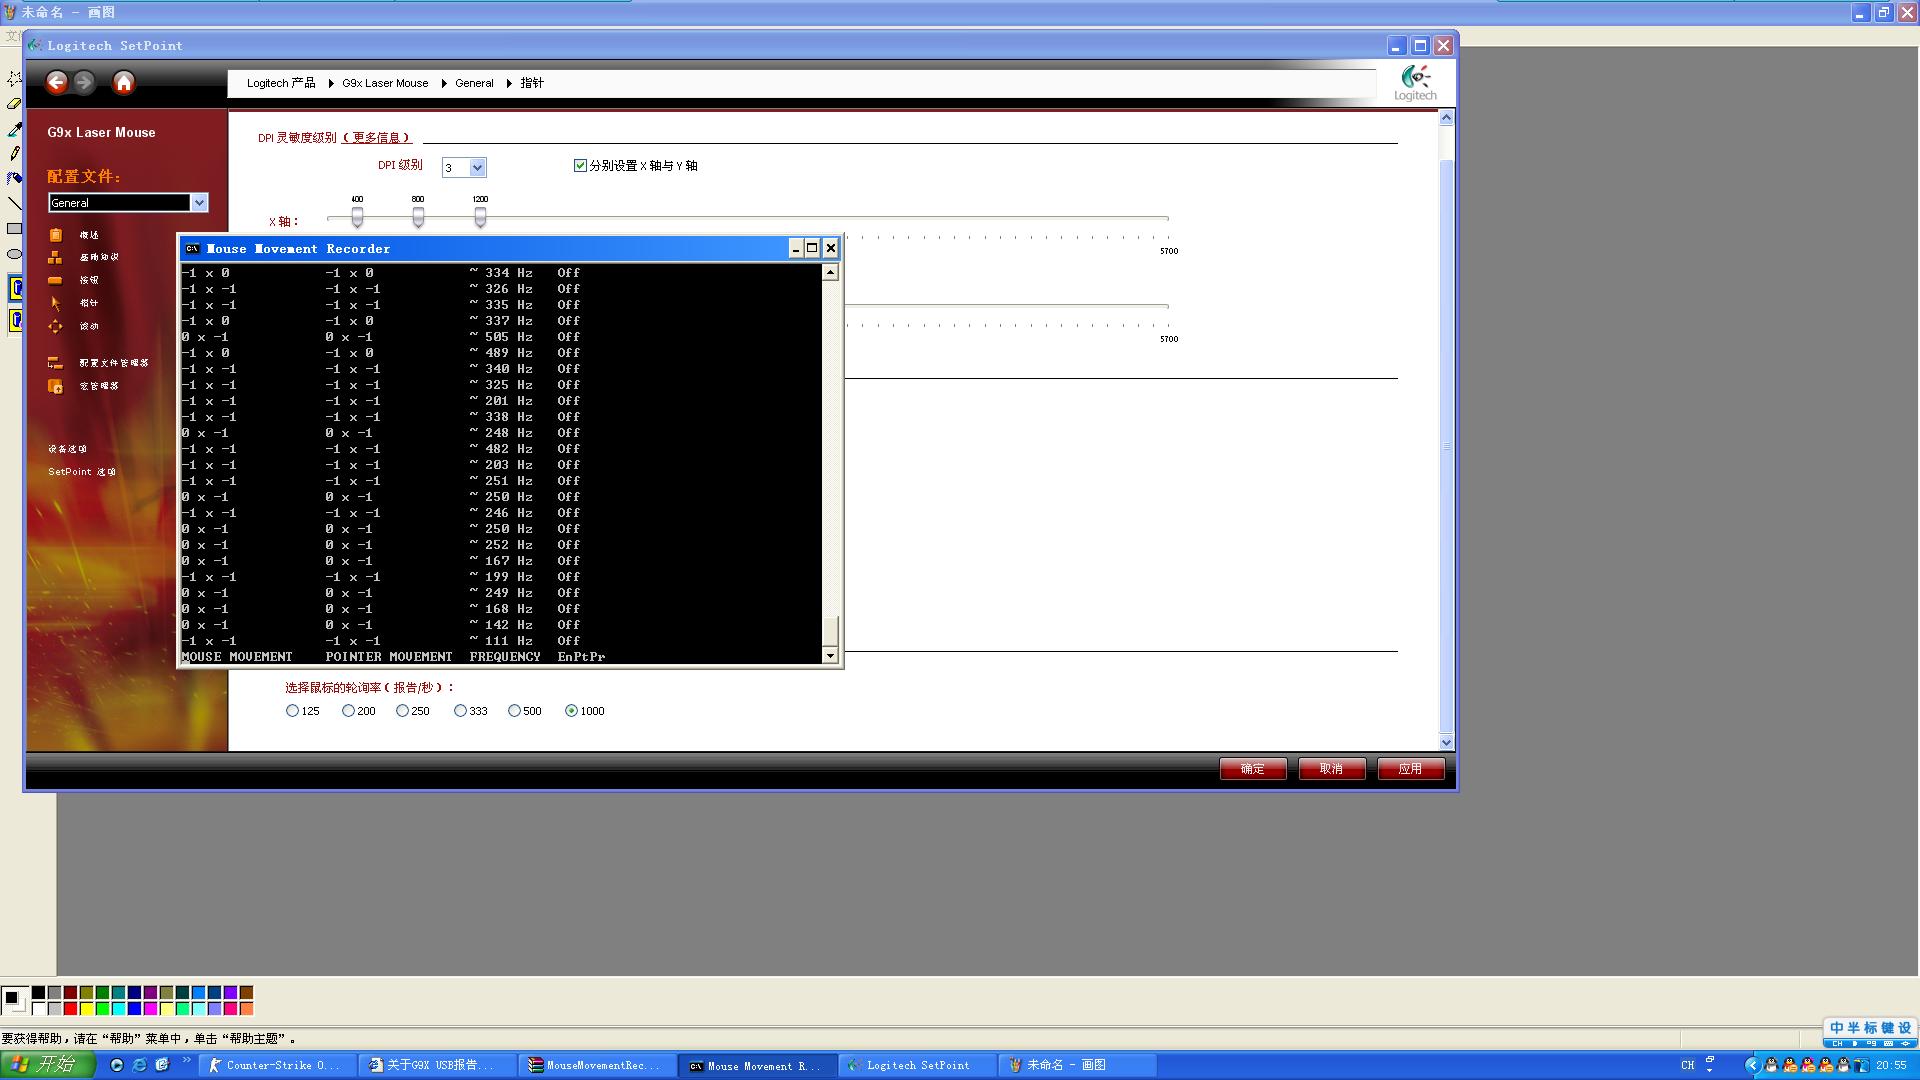Open console system menu icon of Recorder
This screenshot has height=1080, width=1920.
(192, 249)
